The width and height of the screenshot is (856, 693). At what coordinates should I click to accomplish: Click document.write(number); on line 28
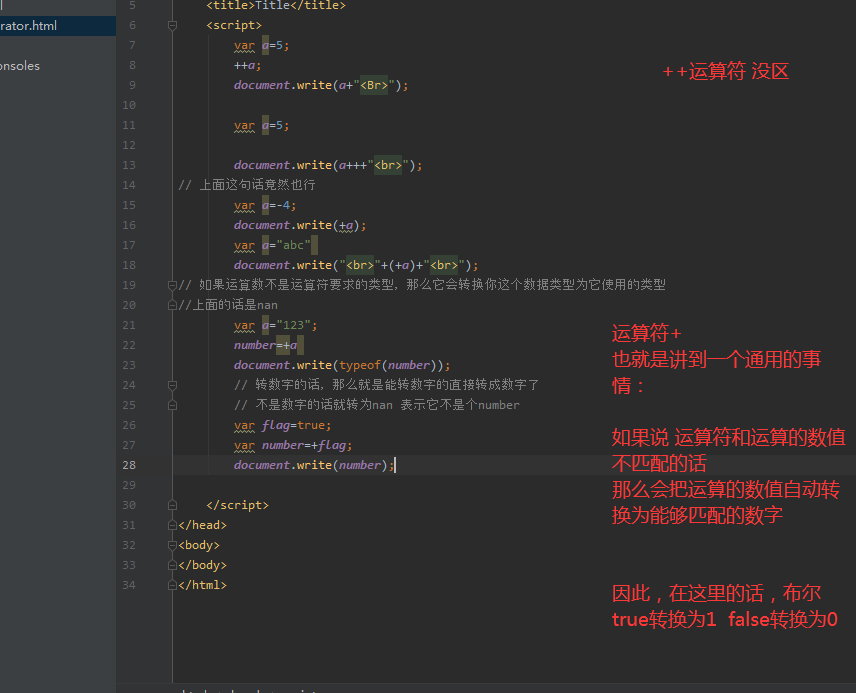click(314, 465)
